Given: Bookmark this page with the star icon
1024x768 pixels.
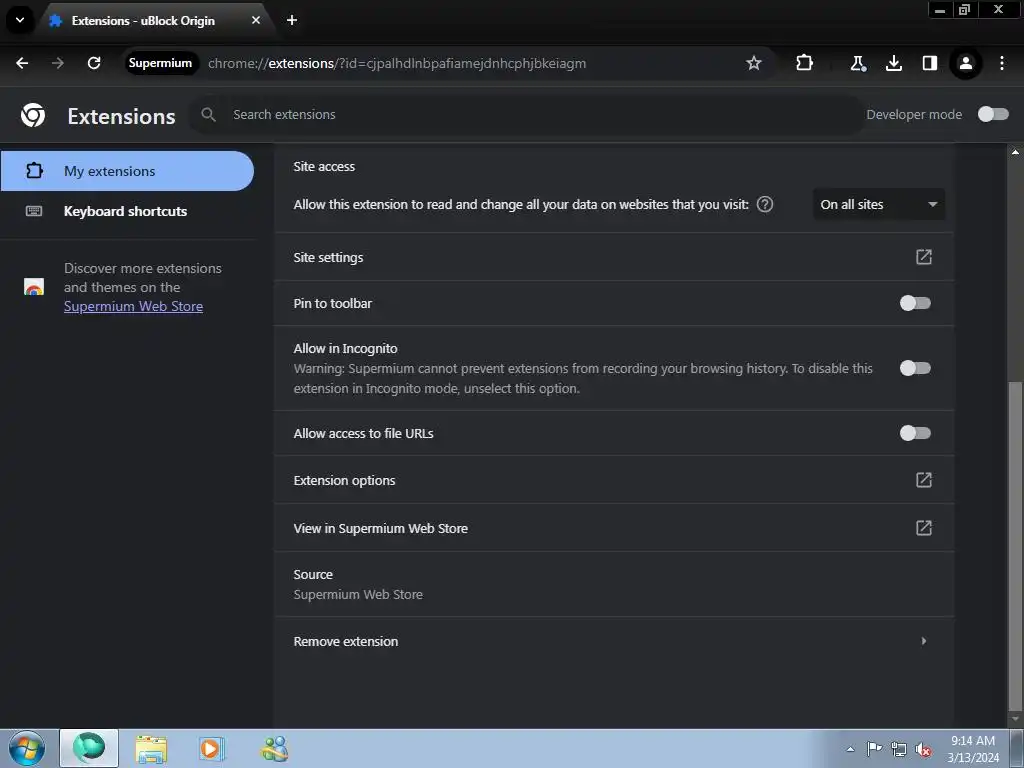Looking at the screenshot, I should click(754, 63).
